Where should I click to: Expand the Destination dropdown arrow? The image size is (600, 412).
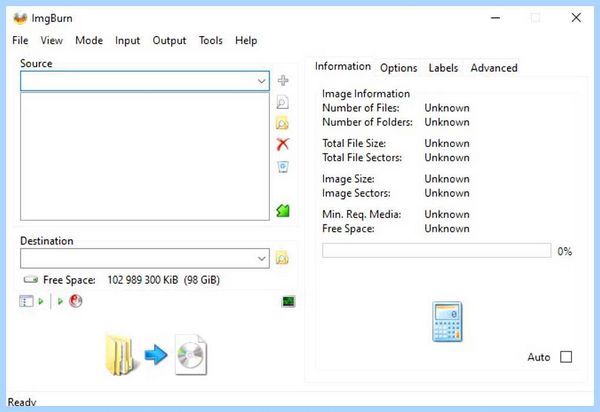[x=261, y=259]
